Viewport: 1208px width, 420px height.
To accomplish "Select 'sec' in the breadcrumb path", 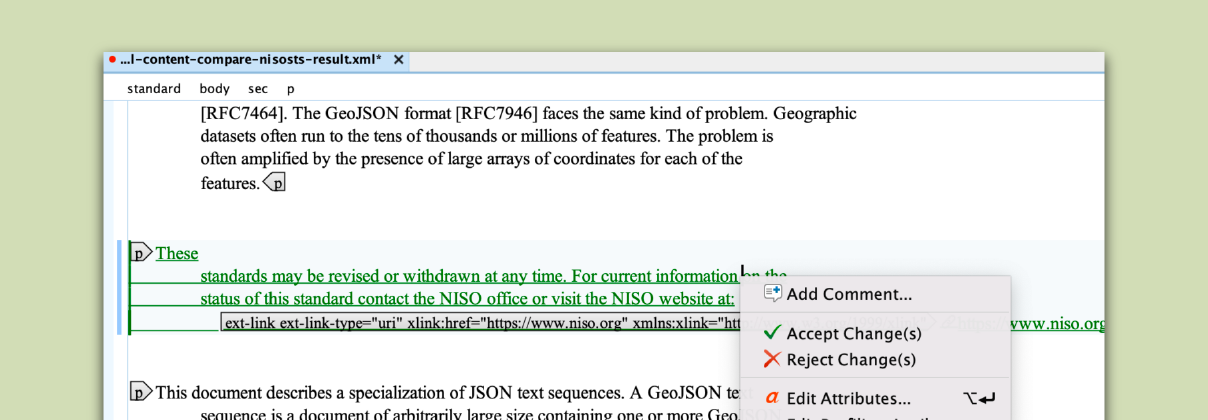I will [x=258, y=89].
